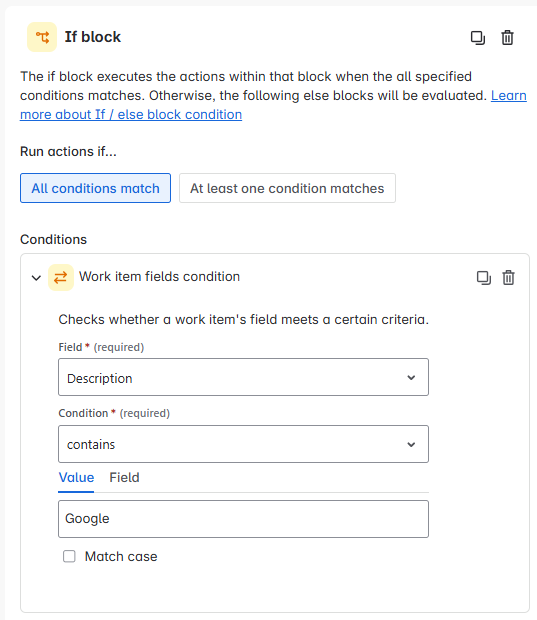Select All conditions match option
This screenshot has width=537, height=620.
coord(95,188)
